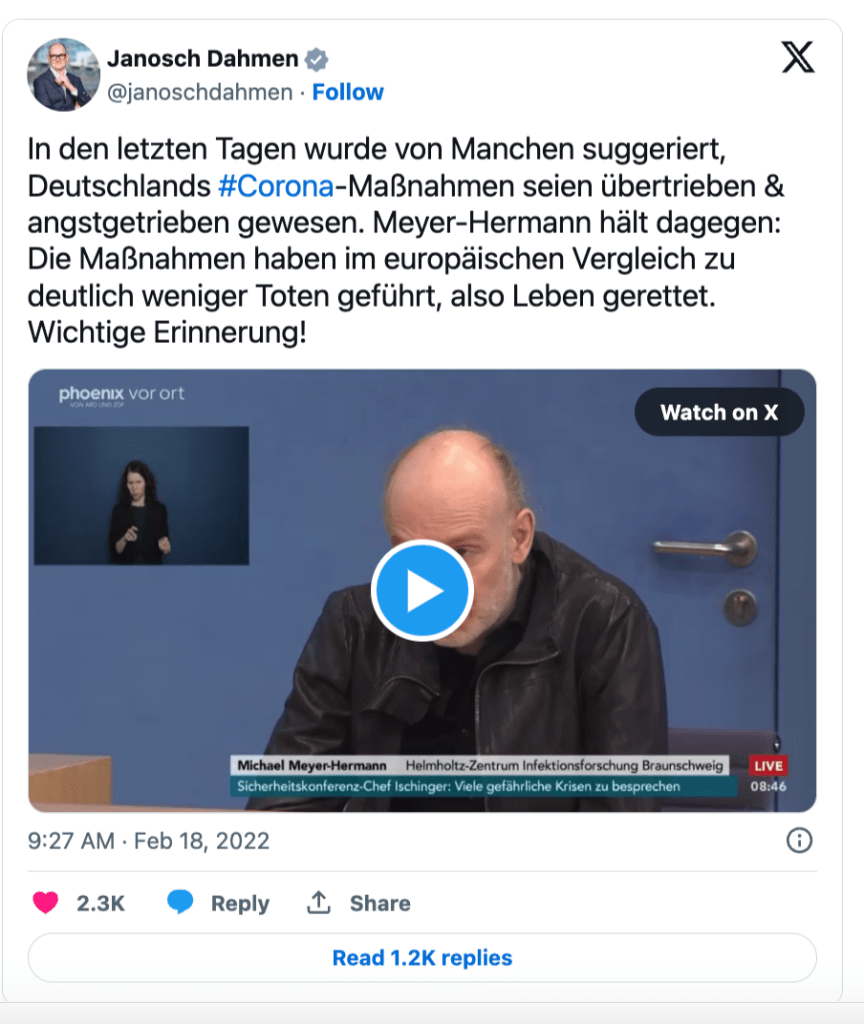Open the #Corona hashtag

(276, 186)
